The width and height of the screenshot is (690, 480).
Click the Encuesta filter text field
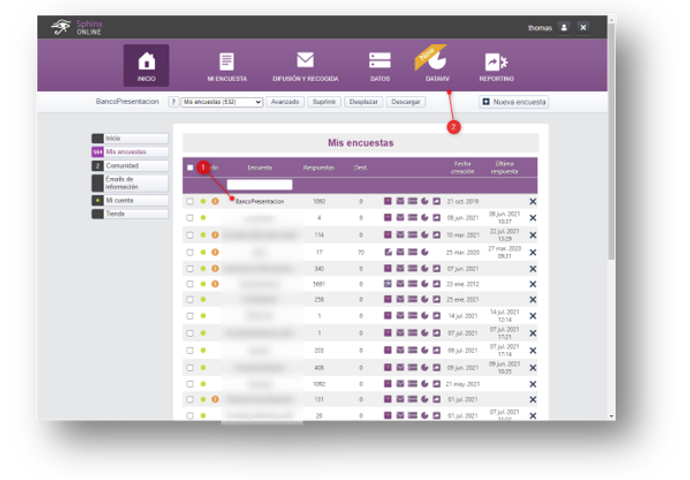click(x=260, y=184)
